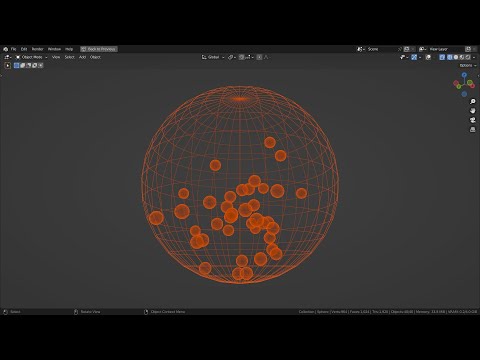Add a new view layer

coord(469,49)
